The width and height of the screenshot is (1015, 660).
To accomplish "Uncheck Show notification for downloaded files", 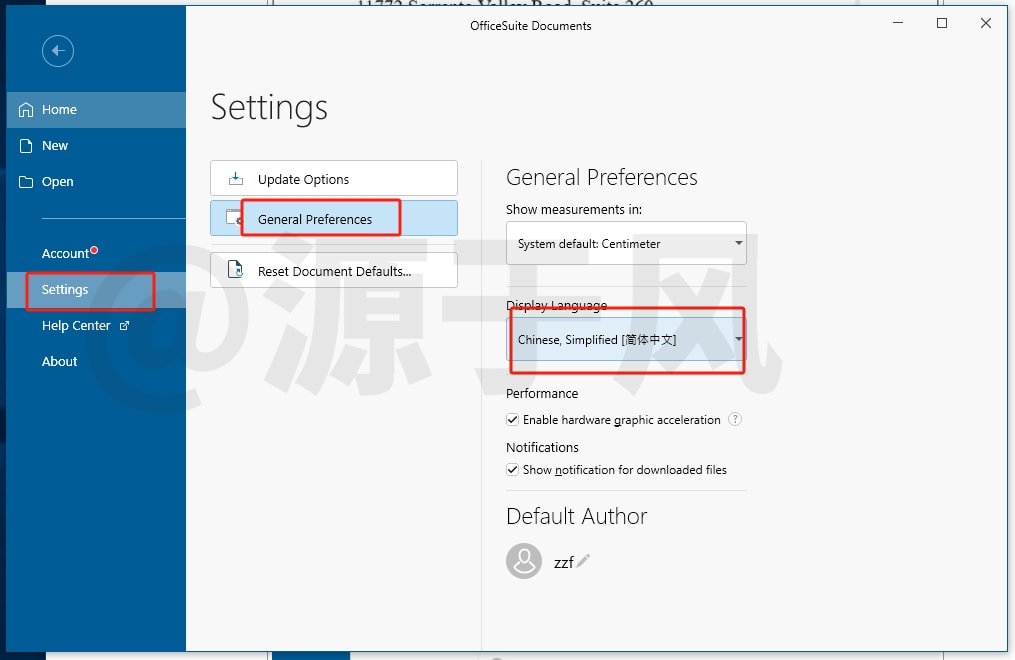I will tap(513, 470).
